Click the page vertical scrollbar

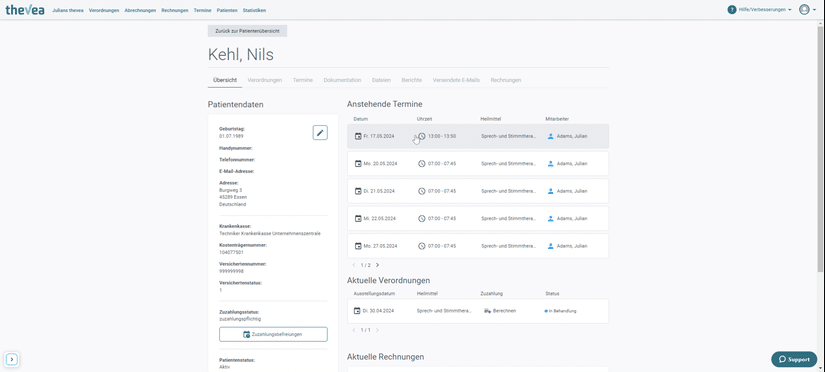(821, 147)
